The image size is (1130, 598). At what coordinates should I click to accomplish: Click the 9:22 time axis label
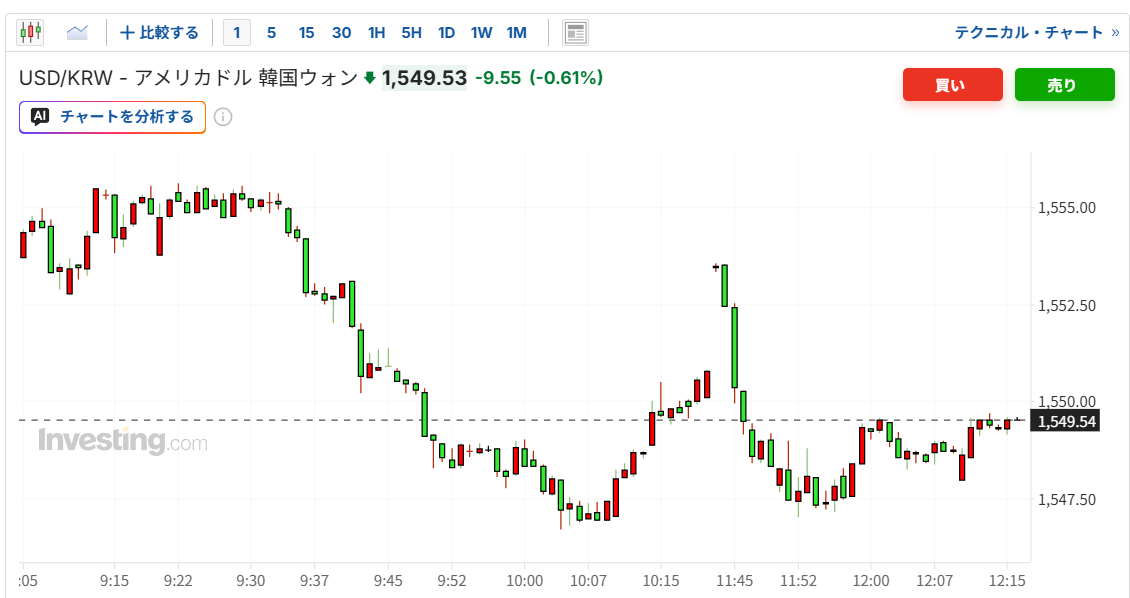(x=178, y=581)
